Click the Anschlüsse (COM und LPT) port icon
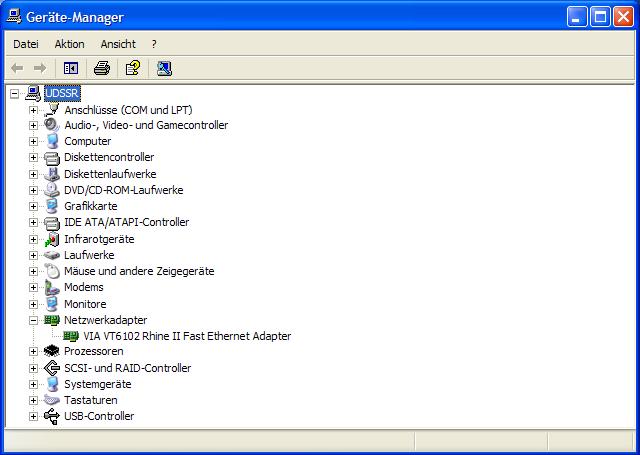The image size is (640, 455). tap(52, 110)
